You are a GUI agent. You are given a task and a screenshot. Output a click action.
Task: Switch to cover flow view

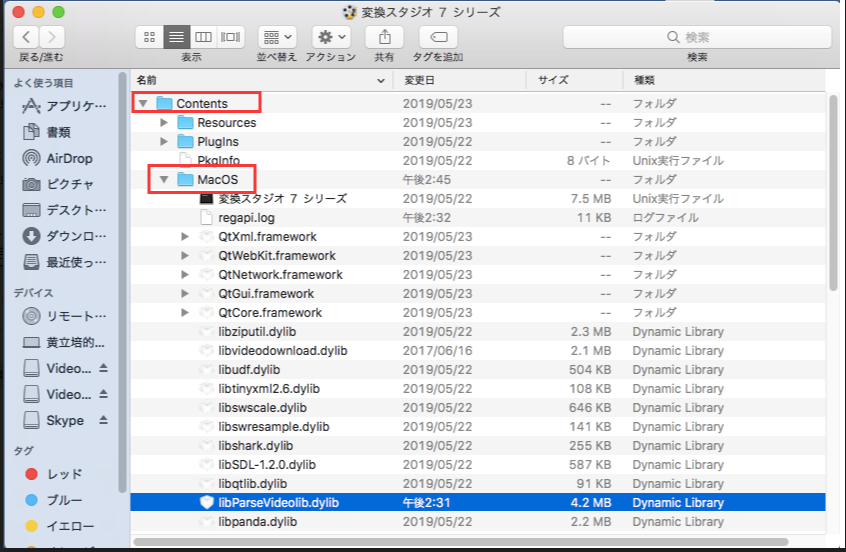(x=230, y=37)
